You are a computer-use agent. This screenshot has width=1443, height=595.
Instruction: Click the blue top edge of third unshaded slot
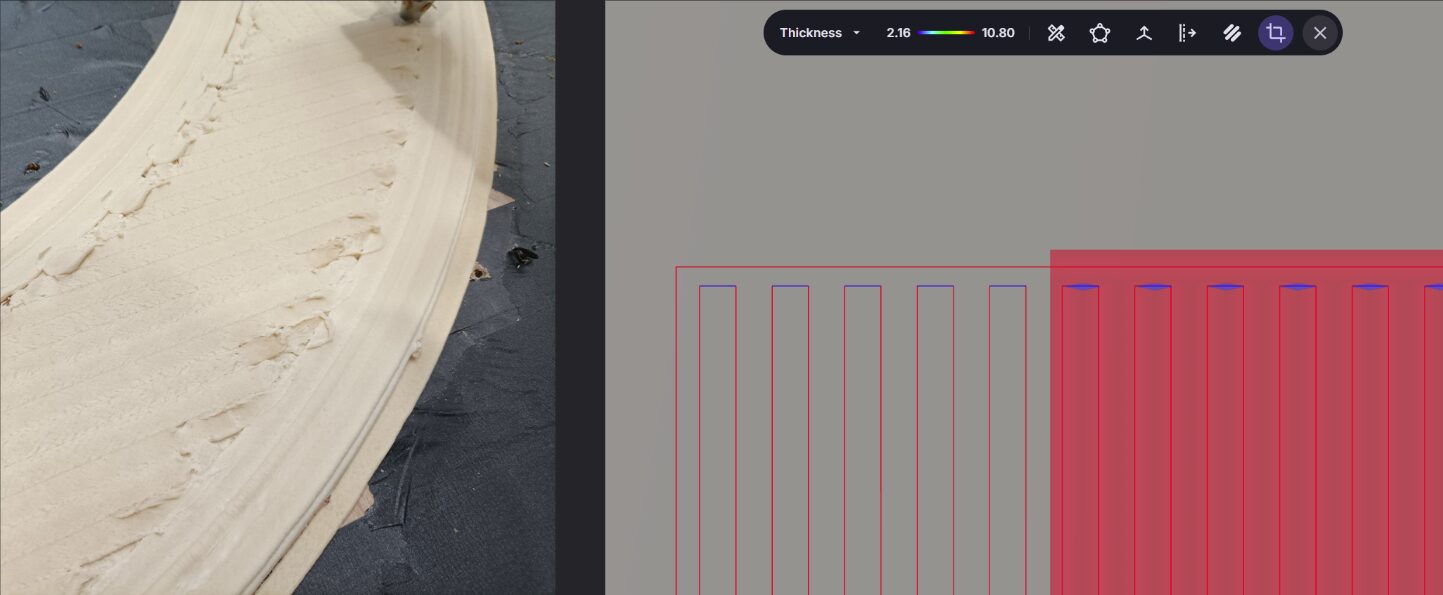coord(862,286)
